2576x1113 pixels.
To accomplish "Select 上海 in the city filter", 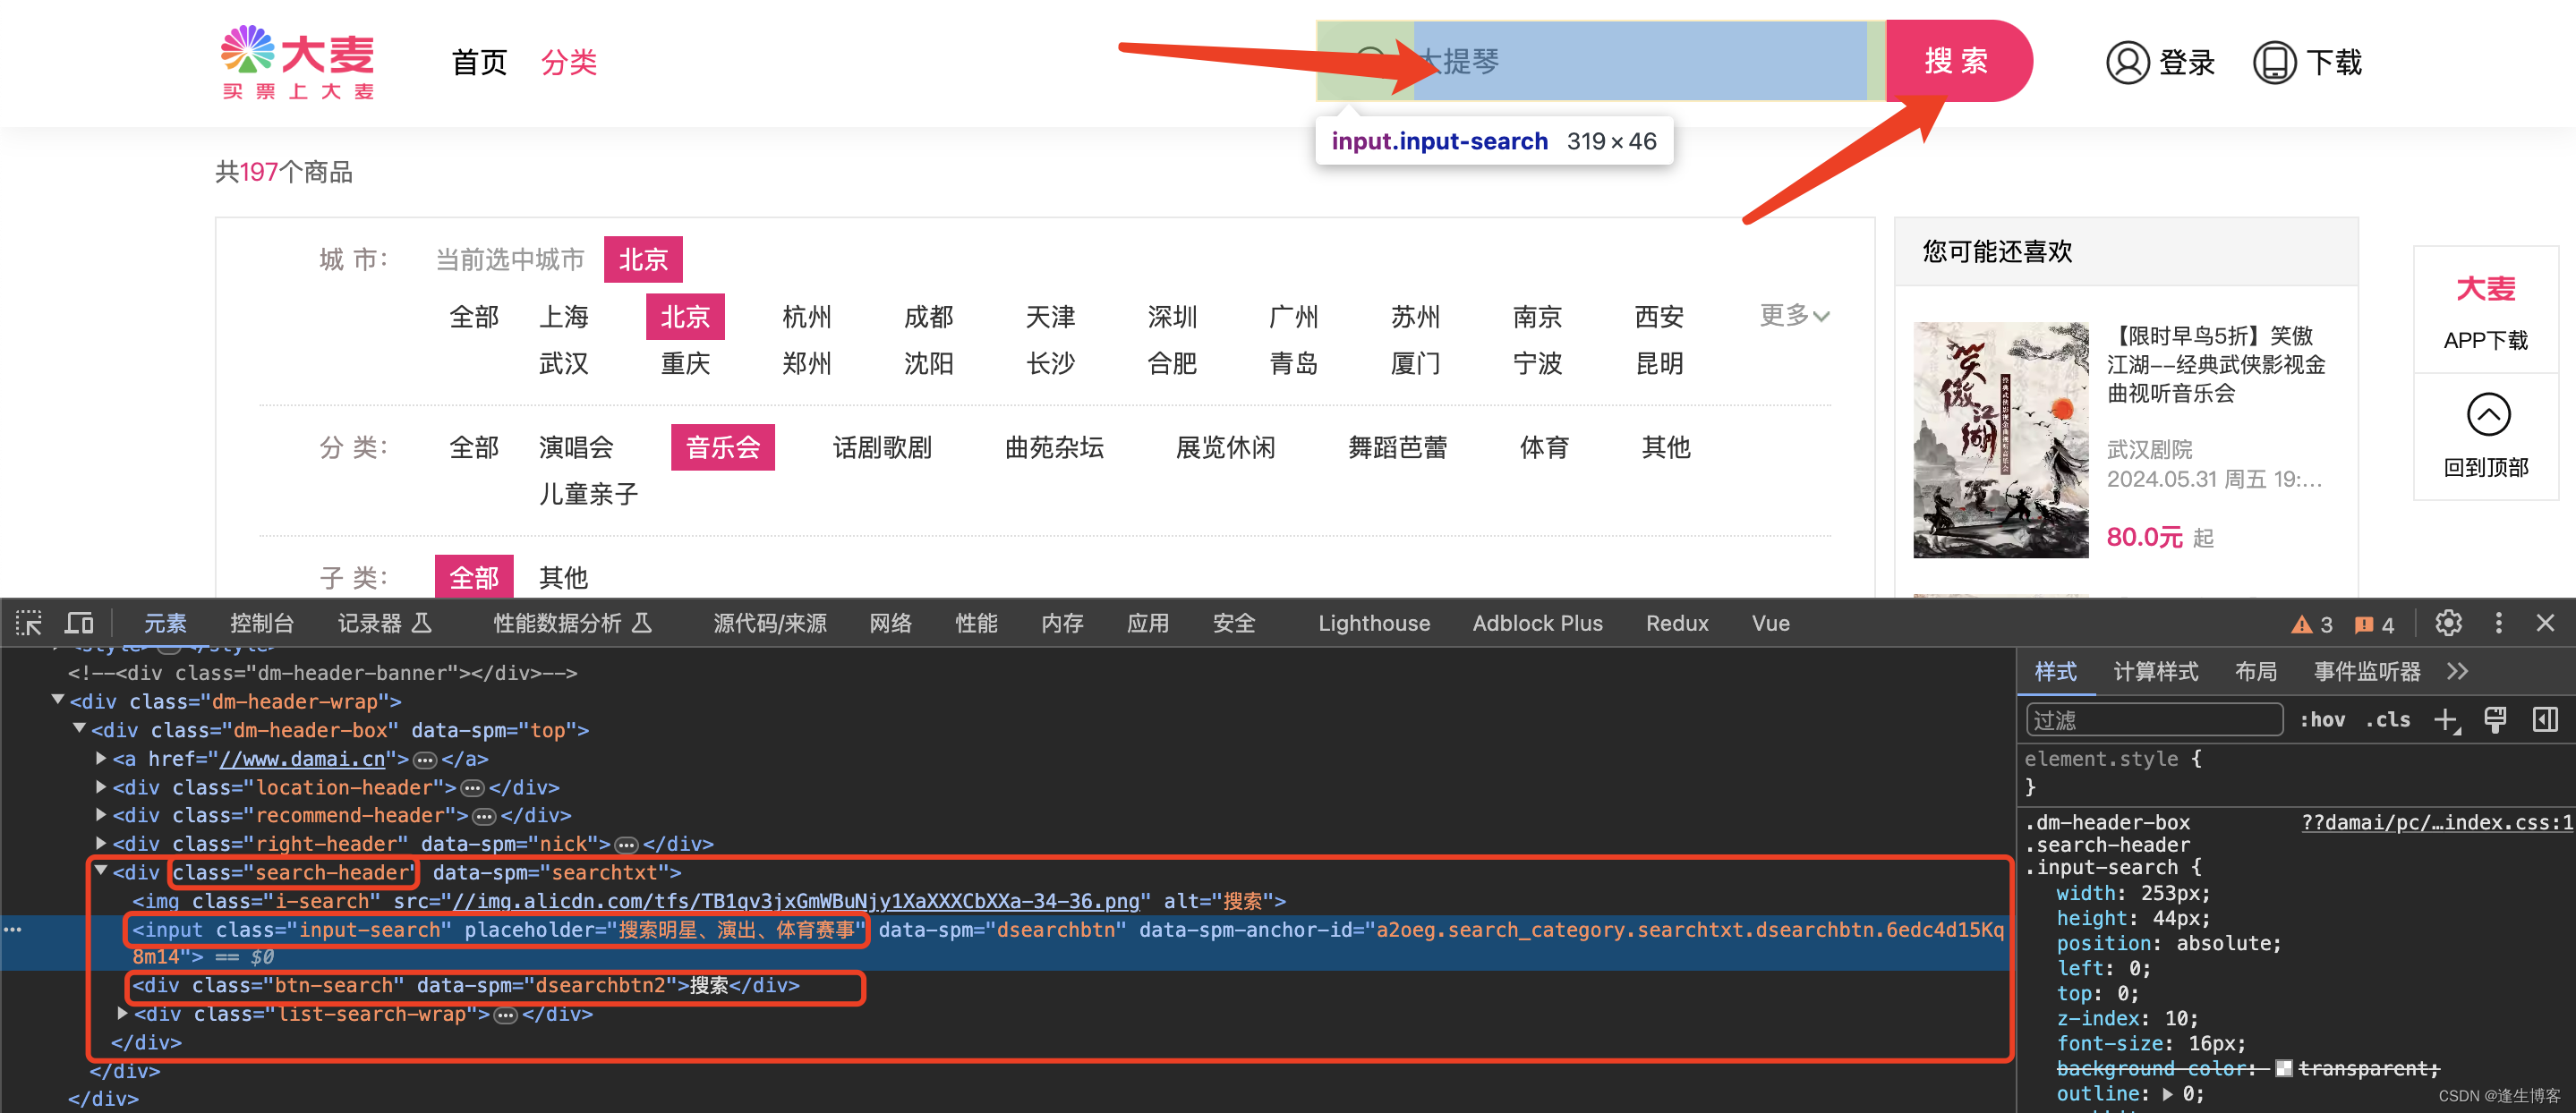I will coord(564,317).
